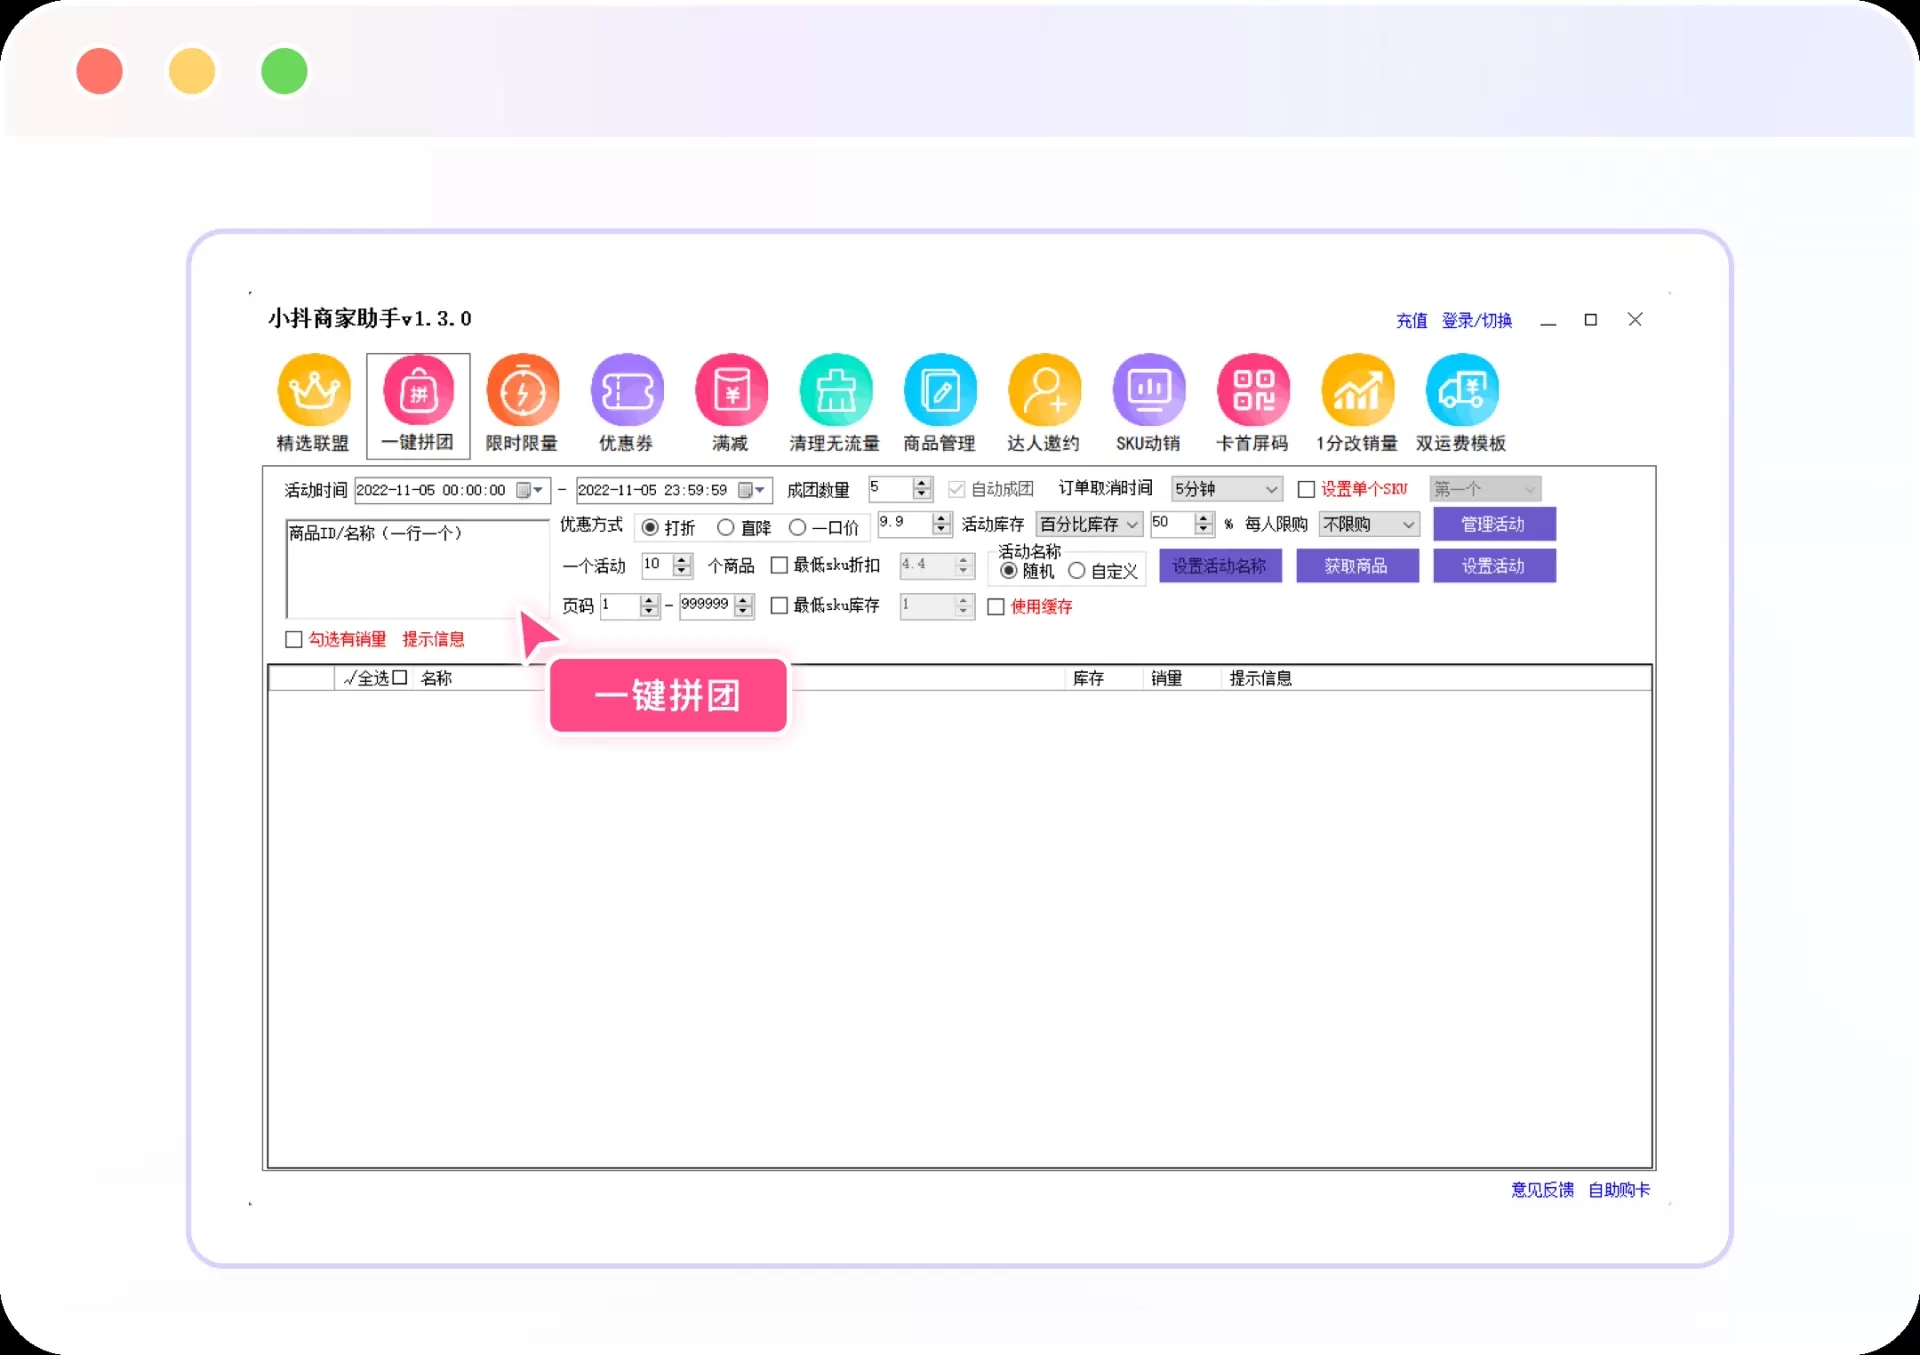Click the 设置活动 button
The image size is (1920, 1355).
pyautogui.click(x=1494, y=566)
